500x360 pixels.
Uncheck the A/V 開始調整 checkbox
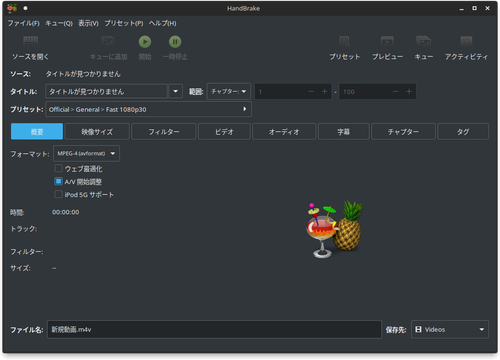[58, 181]
